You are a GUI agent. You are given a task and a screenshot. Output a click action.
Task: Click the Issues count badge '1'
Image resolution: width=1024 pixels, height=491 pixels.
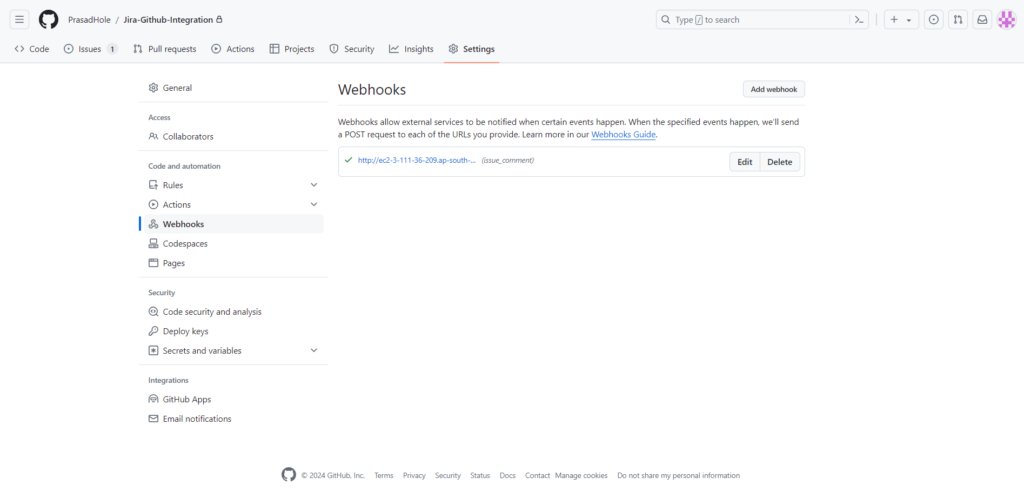(112, 49)
